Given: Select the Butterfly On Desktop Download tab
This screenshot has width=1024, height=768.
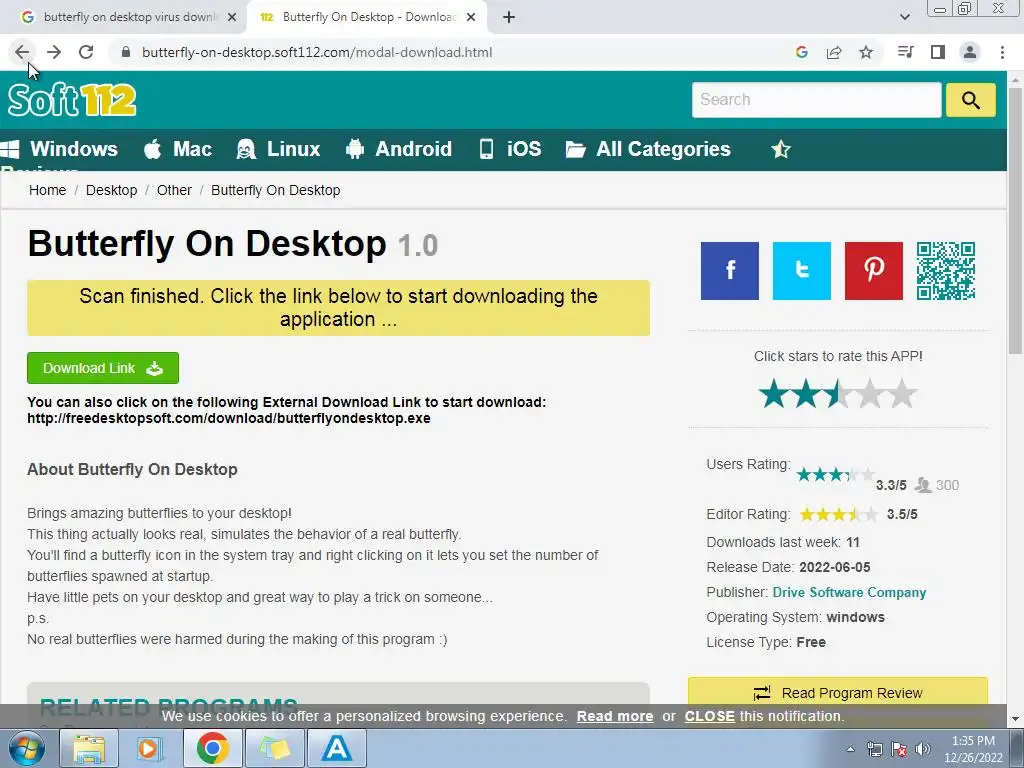Looking at the screenshot, I should 368,17.
